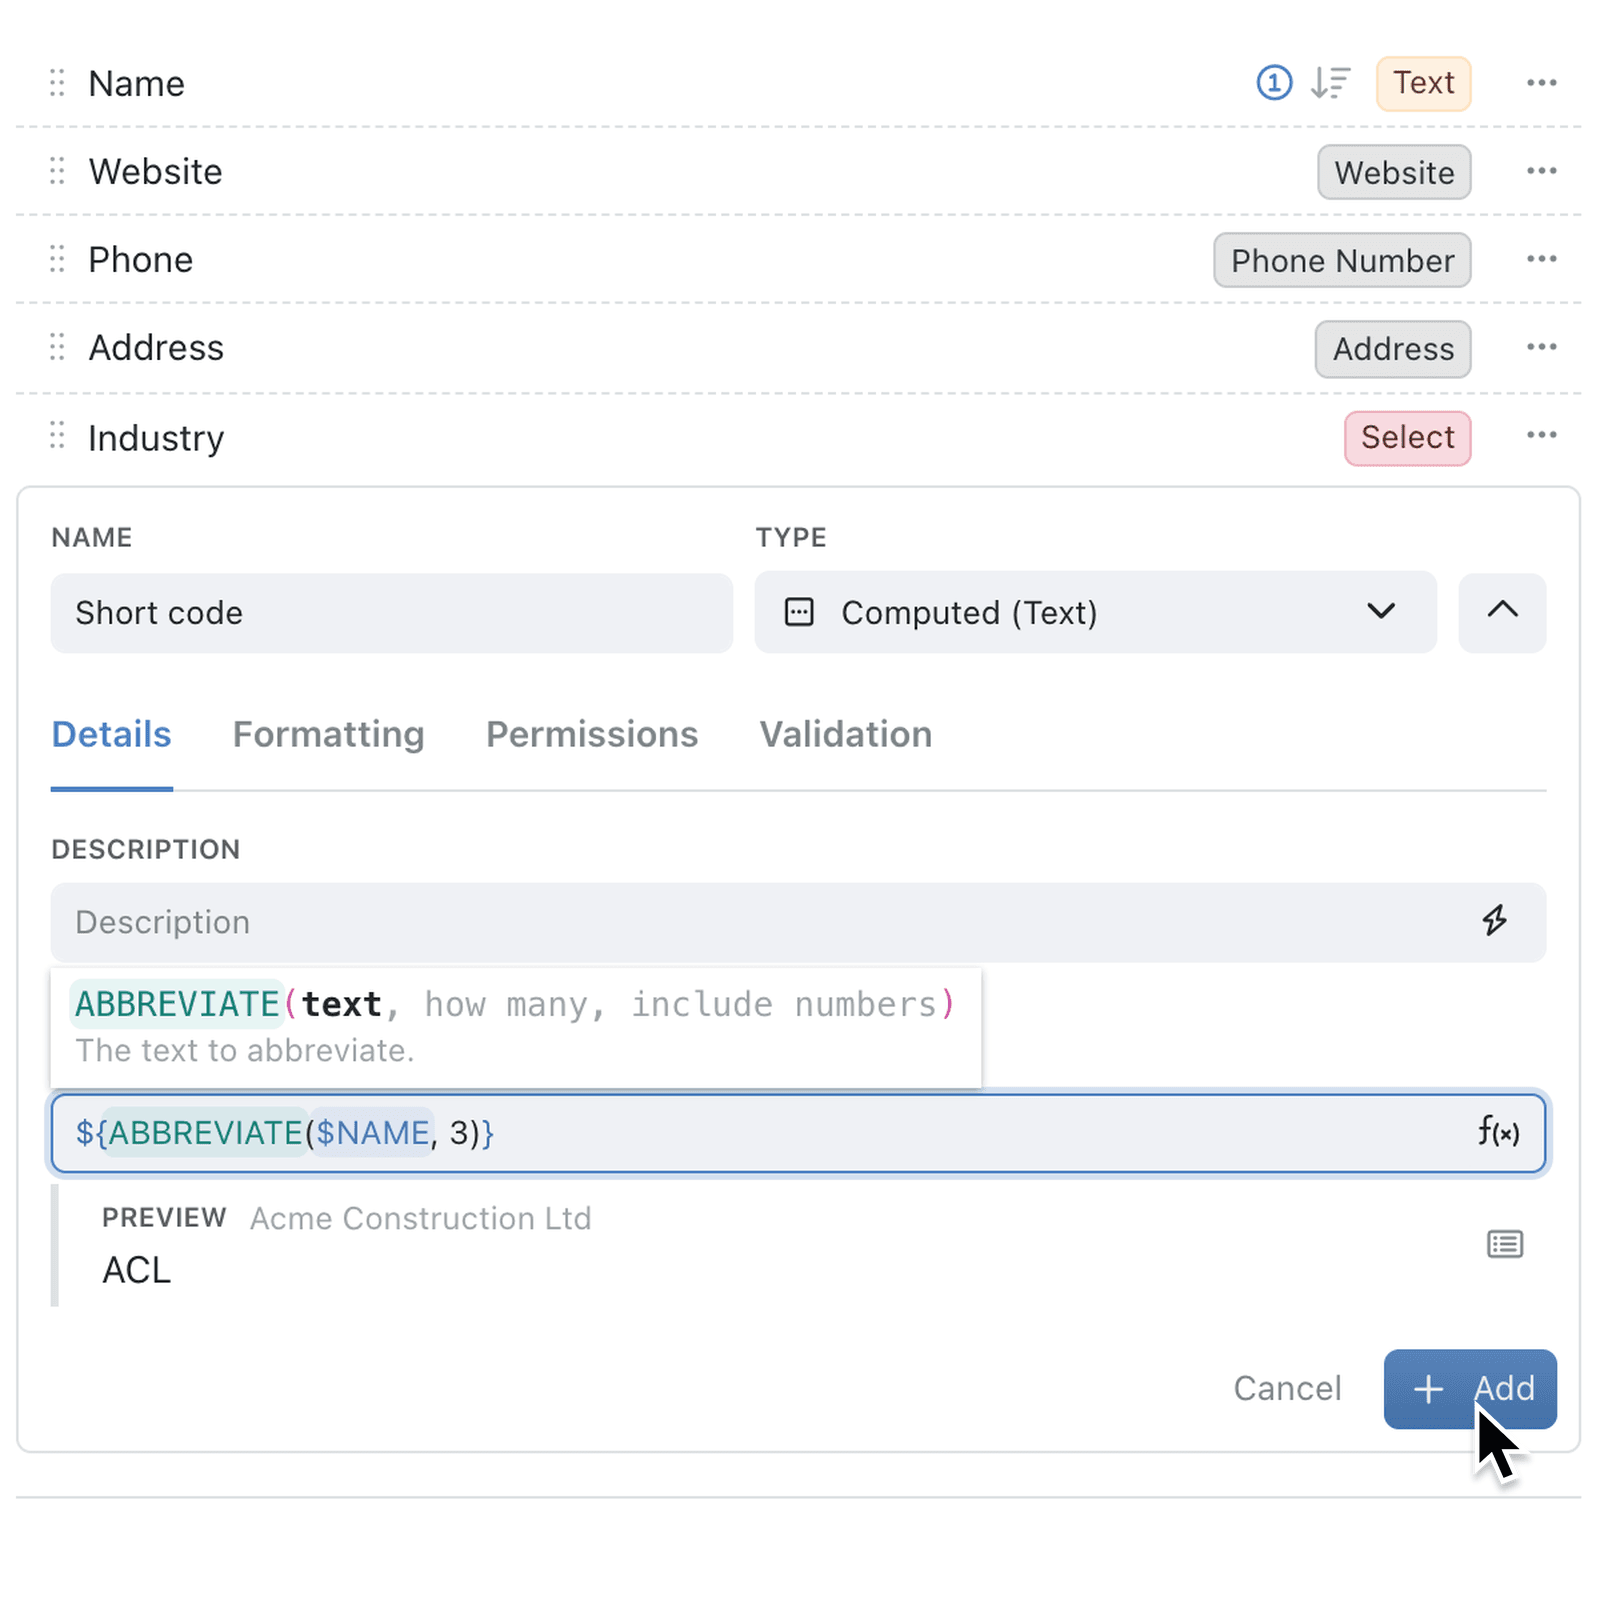Image resolution: width=1600 pixels, height=1600 pixels.
Task: Click the Cancel button
Action: (1287, 1388)
